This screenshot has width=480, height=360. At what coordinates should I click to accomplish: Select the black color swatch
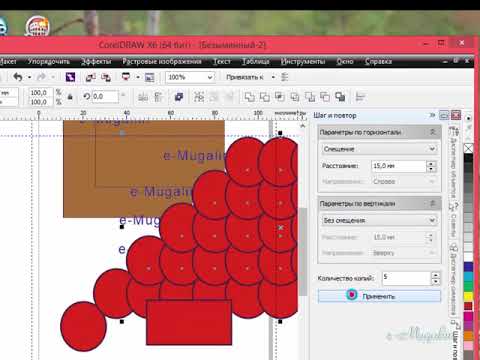[x=468, y=158]
